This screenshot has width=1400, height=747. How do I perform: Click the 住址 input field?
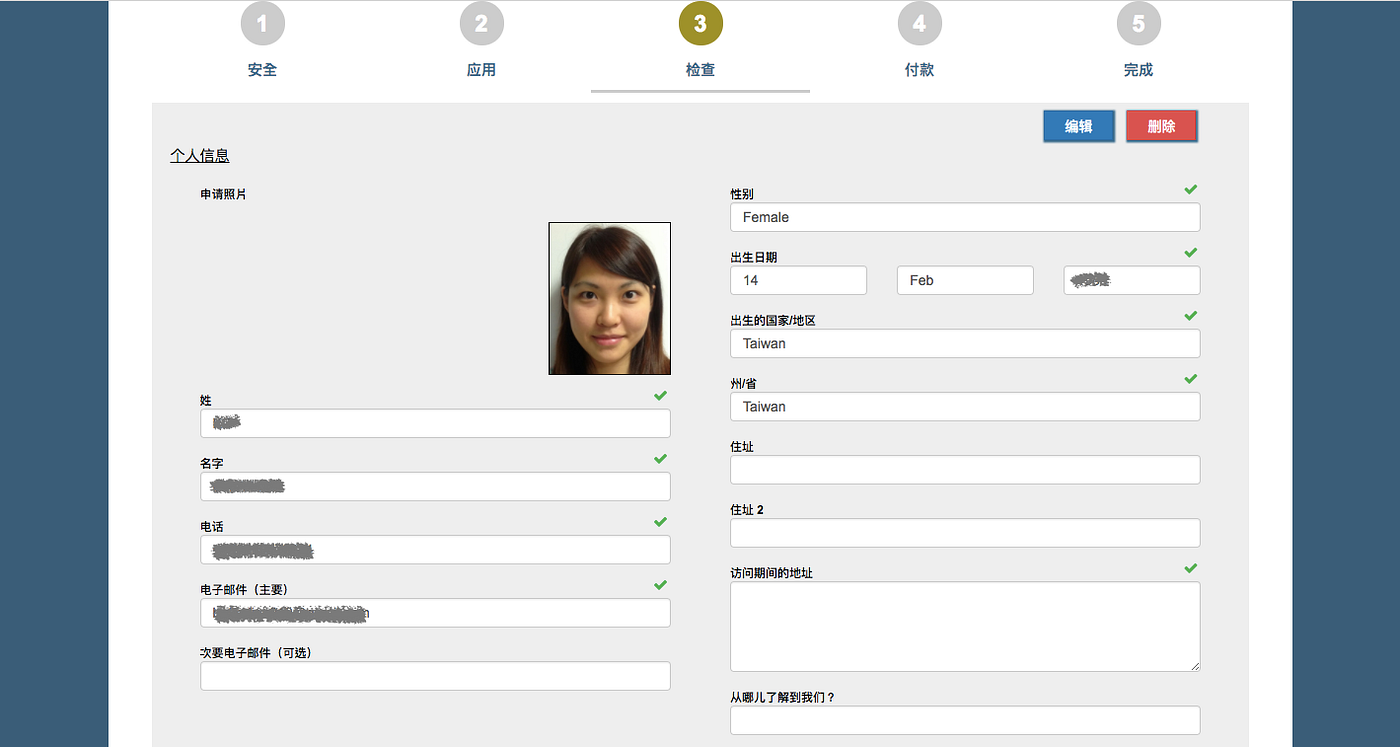[965, 470]
